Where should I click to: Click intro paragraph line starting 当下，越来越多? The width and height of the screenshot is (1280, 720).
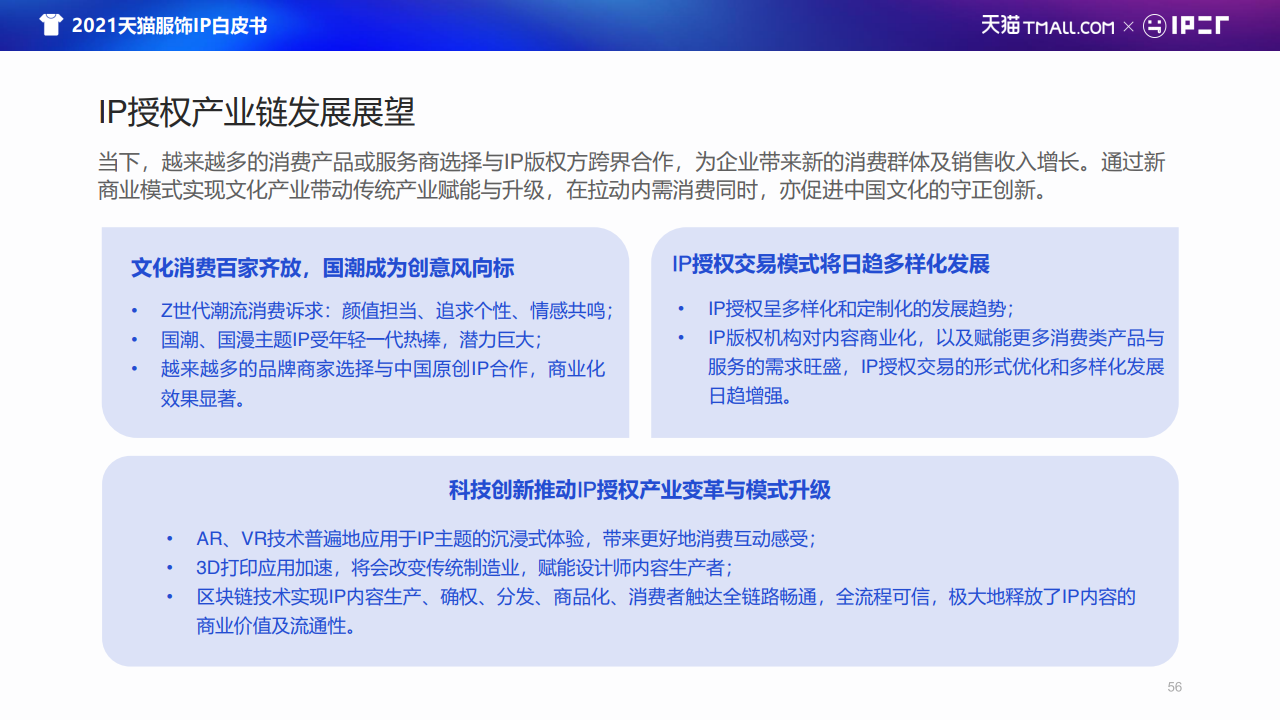pyautogui.click(x=632, y=162)
